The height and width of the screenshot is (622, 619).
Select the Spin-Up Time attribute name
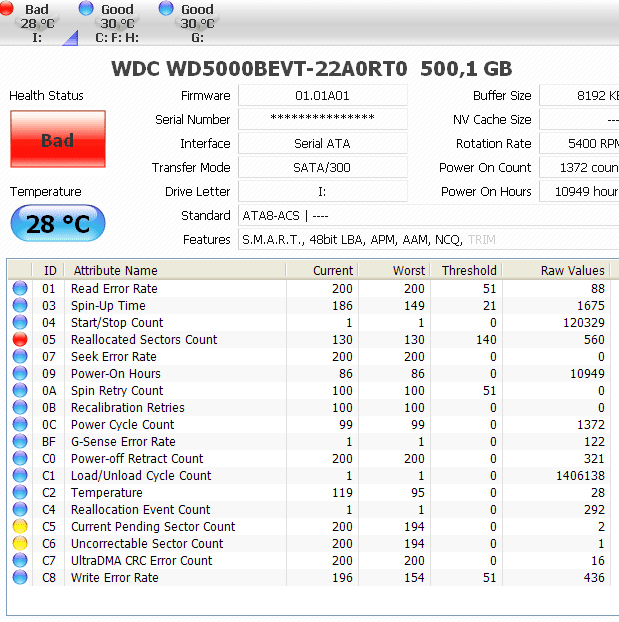[x=108, y=305]
